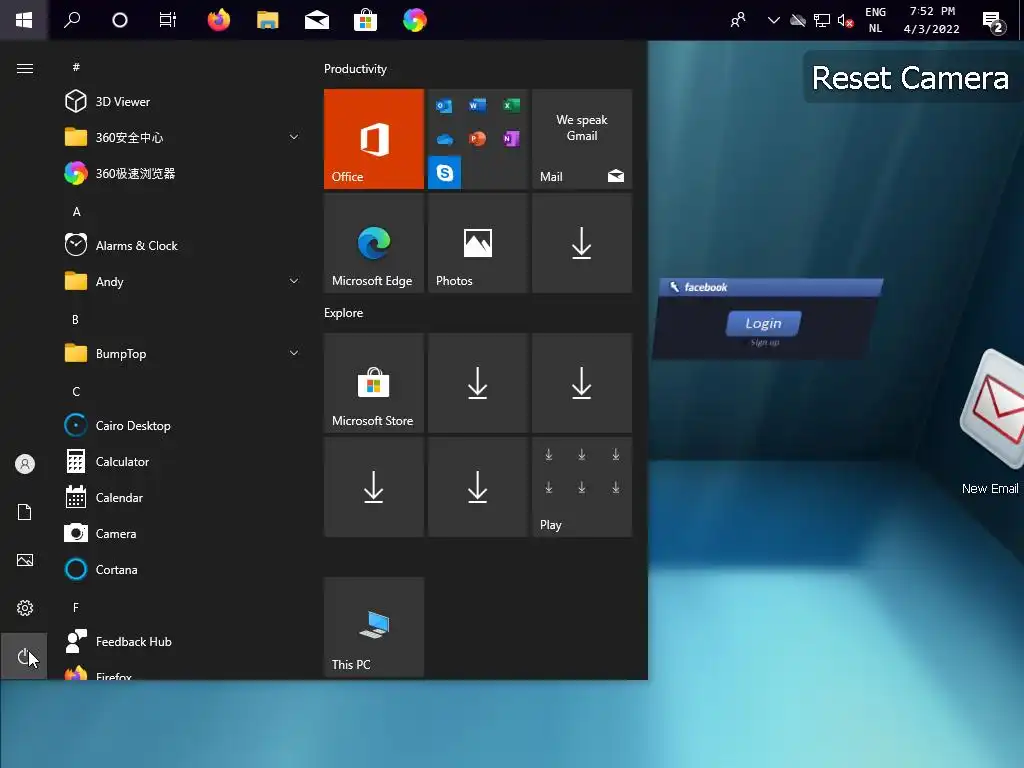Open People icon in system tray
Image resolution: width=1024 pixels, height=768 pixels.
[738, 20]
